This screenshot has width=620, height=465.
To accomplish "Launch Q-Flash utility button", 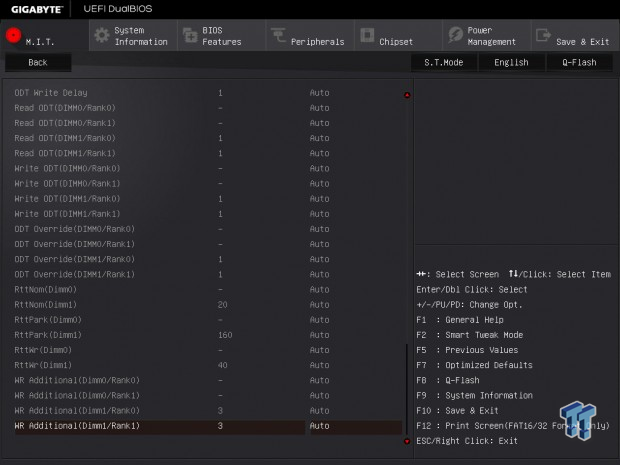I will pyautogui.click(x=579, y=62).
